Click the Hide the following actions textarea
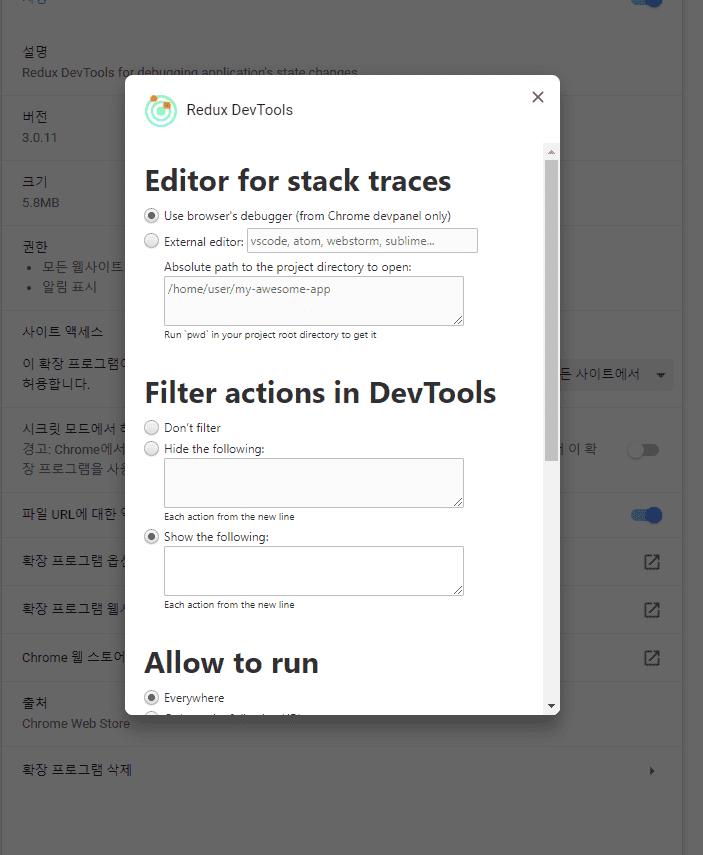The width and height of the screenshot is (703, 855). tap(314, 483)
